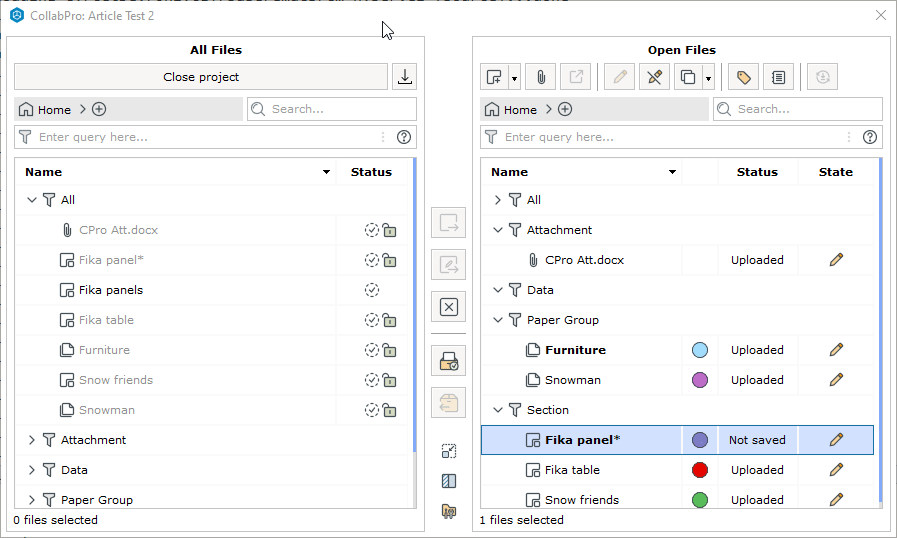Click the history revert toolbar icon
This screenshot has height=538, width=897.
[823, 77]
